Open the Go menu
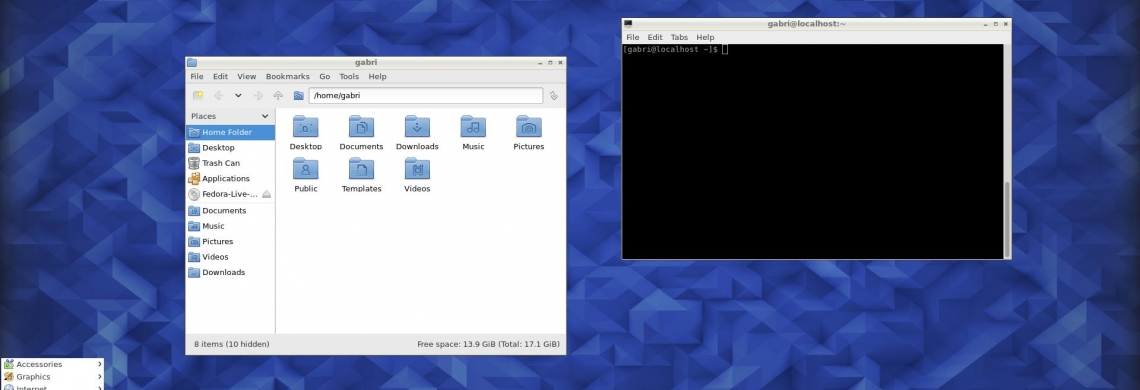 (324, 76)
